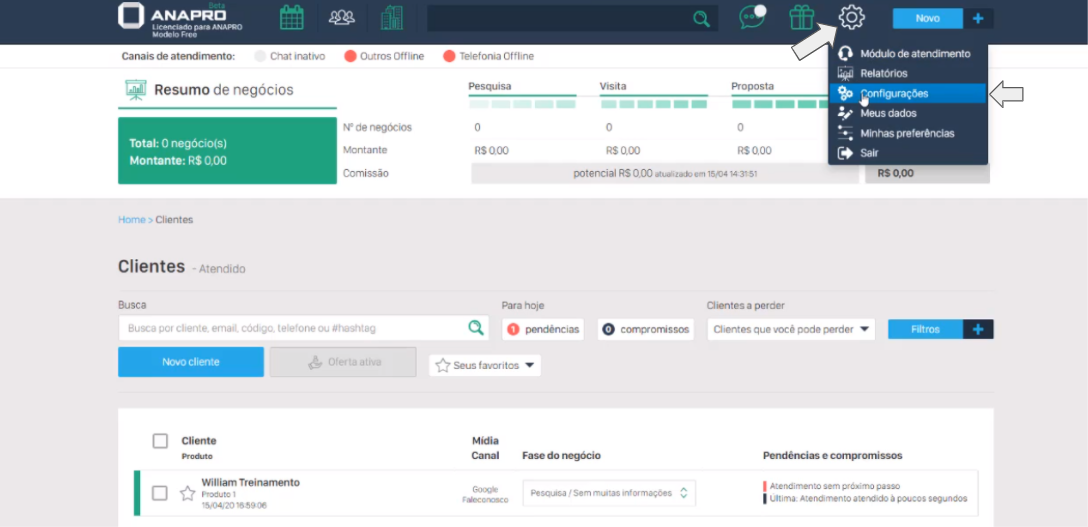Select Configurações from the settings menu
The image size is (1088, 527).
coord(894,93)
